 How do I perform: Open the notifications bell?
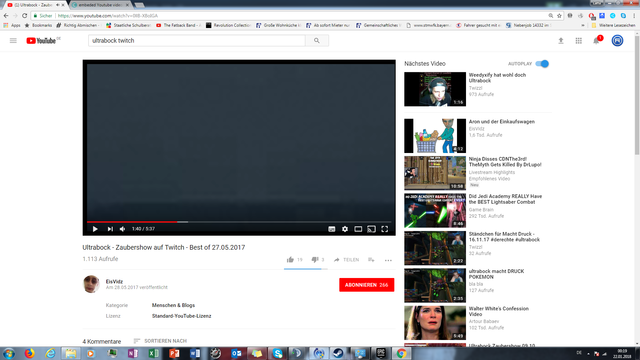point(596,40)
